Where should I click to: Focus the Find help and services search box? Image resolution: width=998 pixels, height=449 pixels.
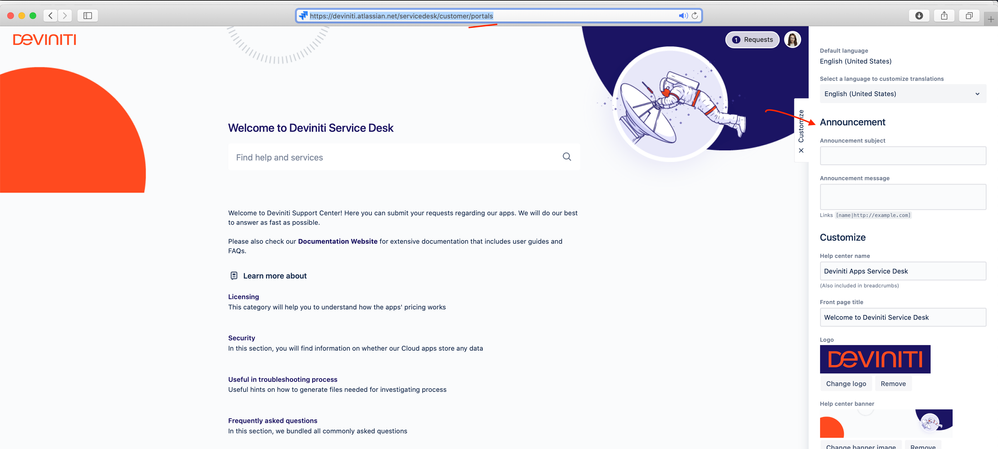[x=404, y=157]
